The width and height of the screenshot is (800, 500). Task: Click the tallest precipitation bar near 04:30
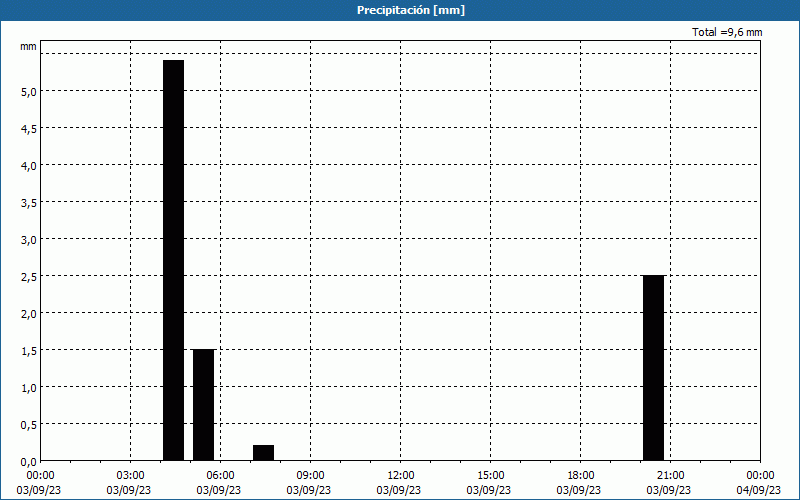[x=173, y=260]
